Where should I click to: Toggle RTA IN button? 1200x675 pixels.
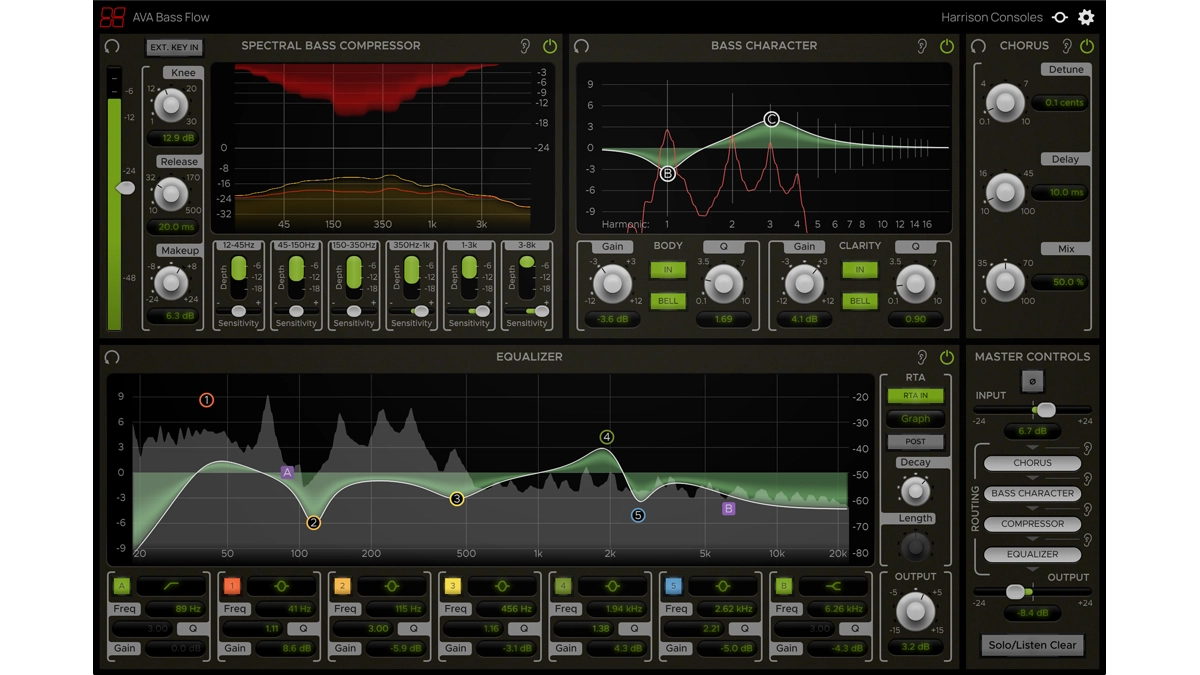point(915,396)
